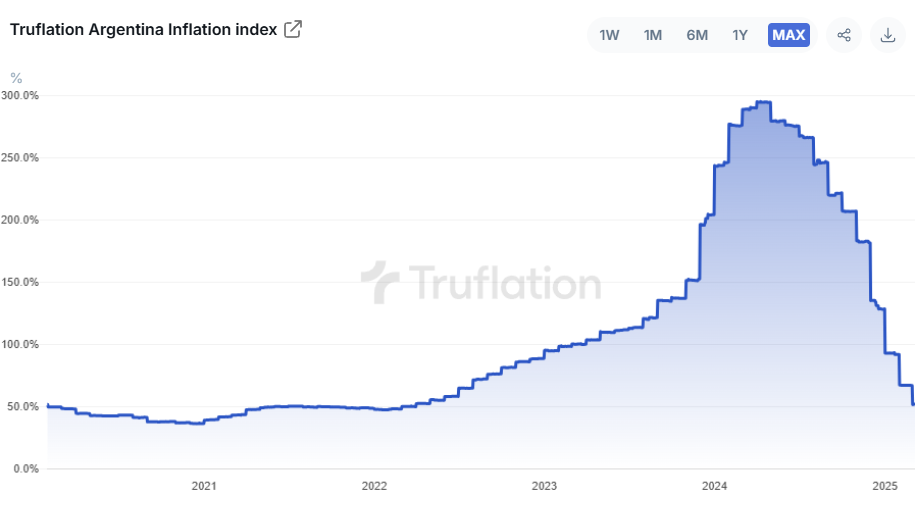Click the 100.0% y-axis label
The width and height of the screenshot is (917, 508).
(x=20, y=345)
